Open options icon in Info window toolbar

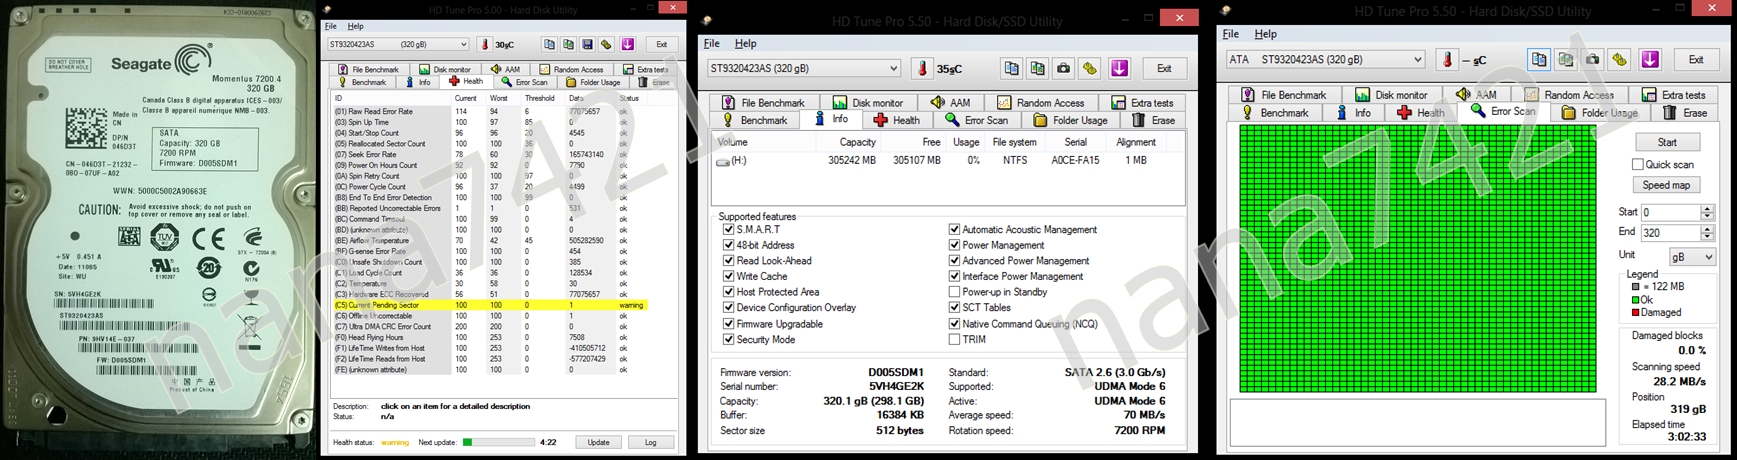coord(1089,68)
